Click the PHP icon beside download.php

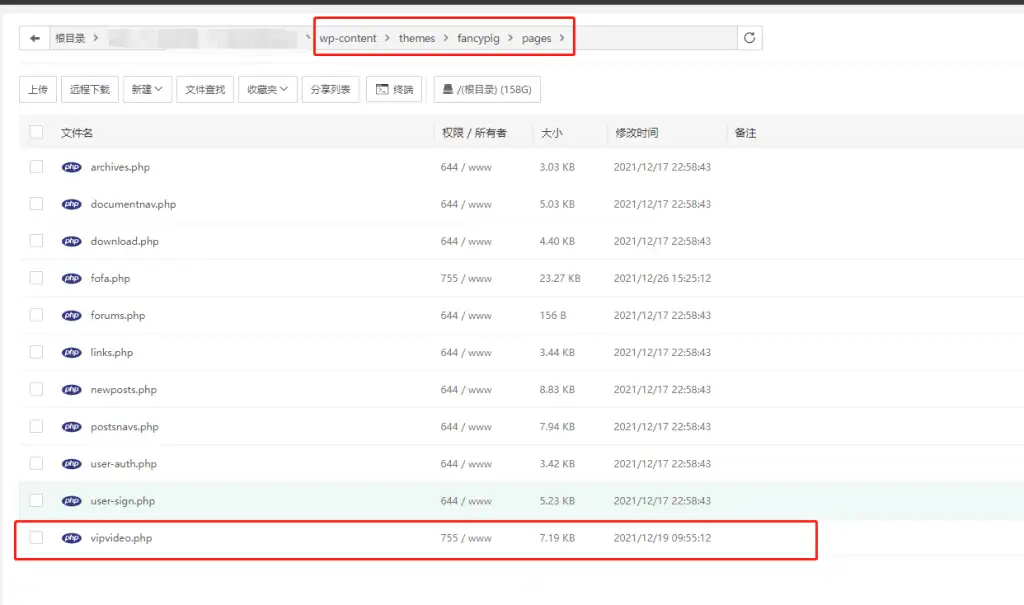(71, 241)
